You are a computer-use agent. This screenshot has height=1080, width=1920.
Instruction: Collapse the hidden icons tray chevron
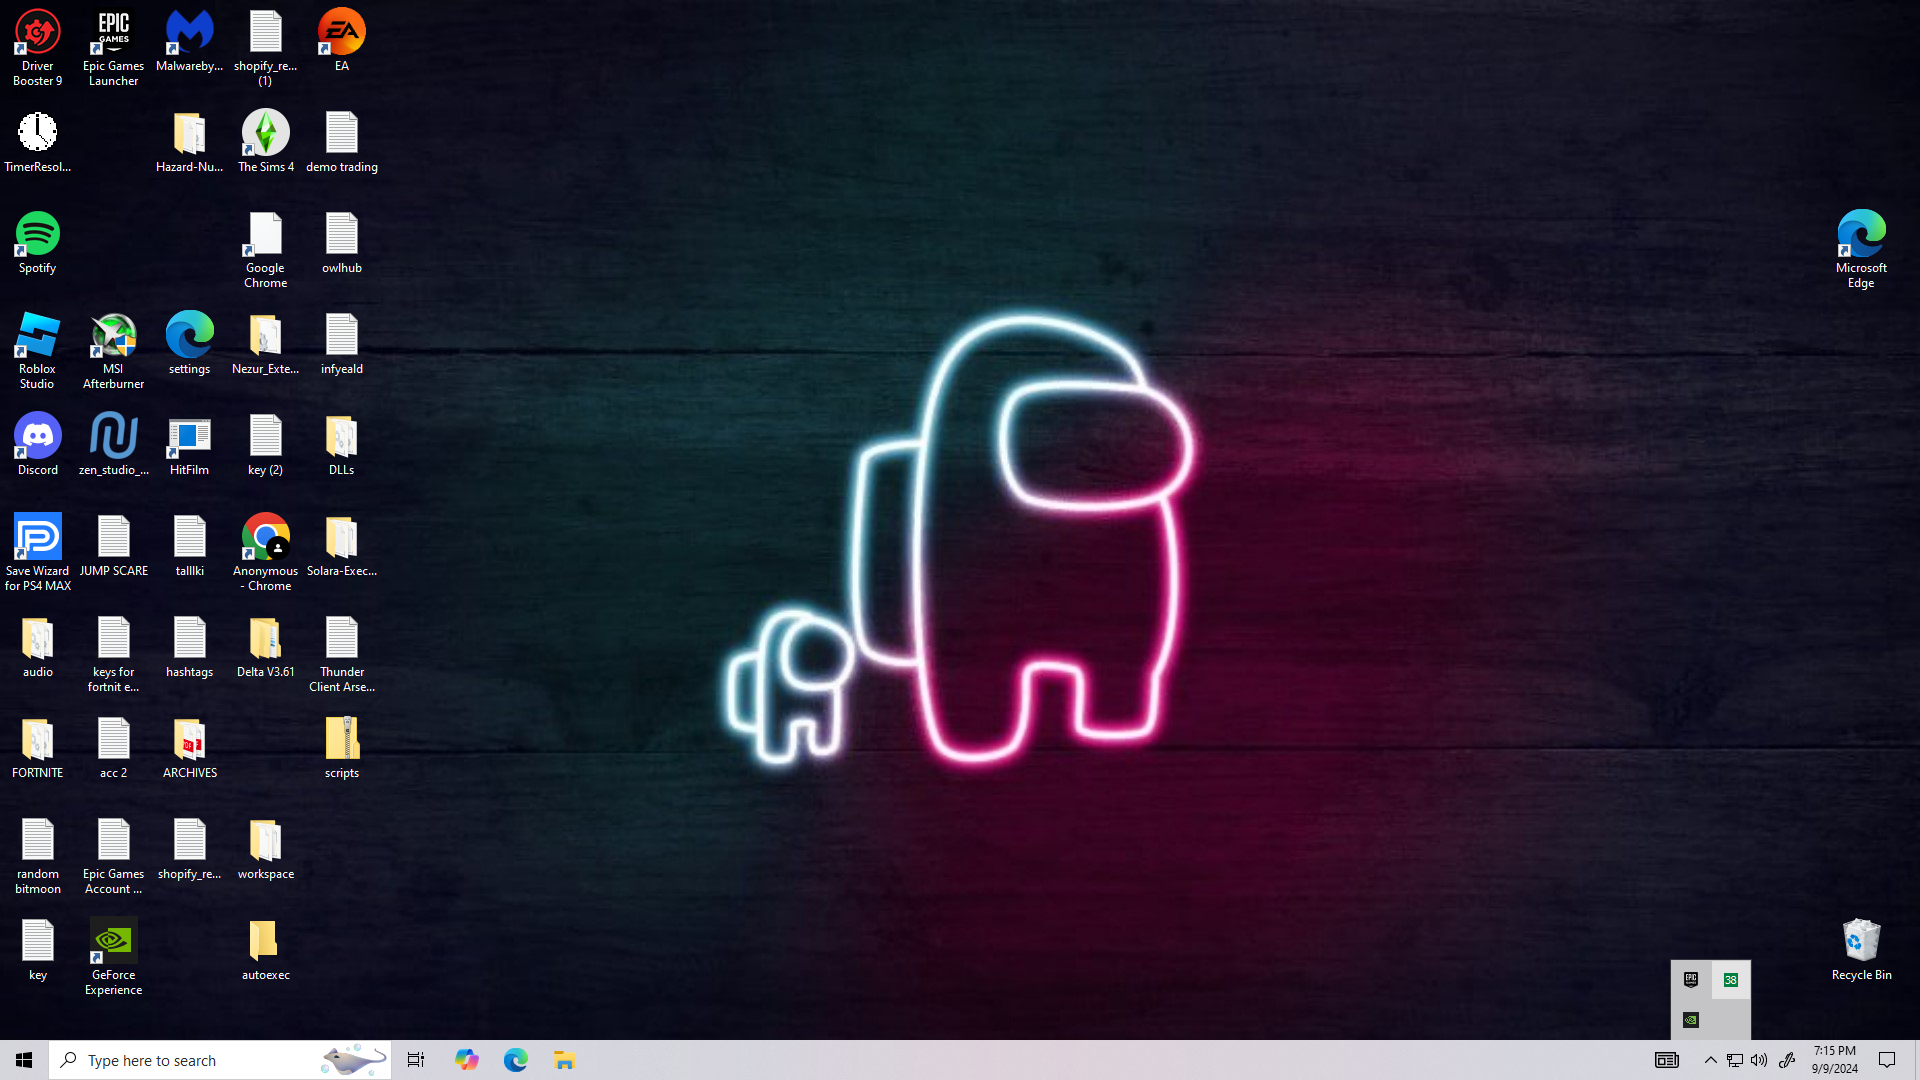click(1710, 1060)
